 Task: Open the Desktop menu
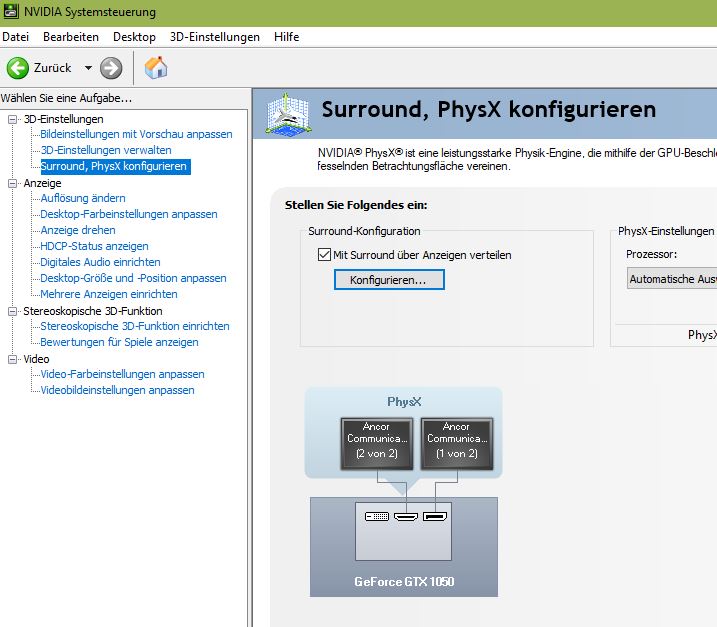pos(134,37)
